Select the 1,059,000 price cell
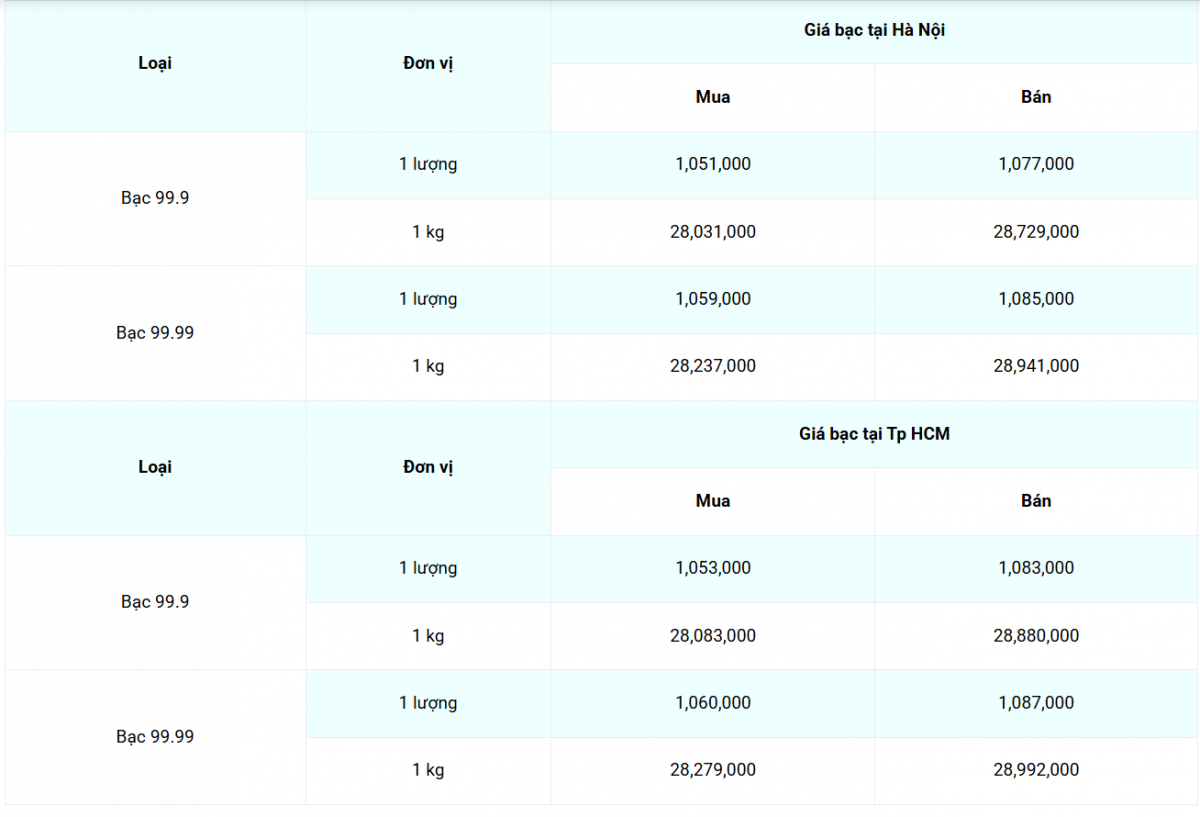The width and height of the screenshot is (1200, 817). tap(712, 299)
